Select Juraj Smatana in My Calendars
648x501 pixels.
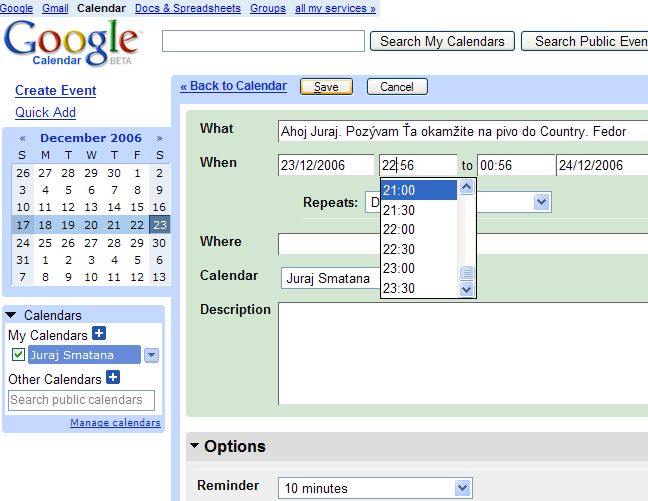click(x=84, y=355)
